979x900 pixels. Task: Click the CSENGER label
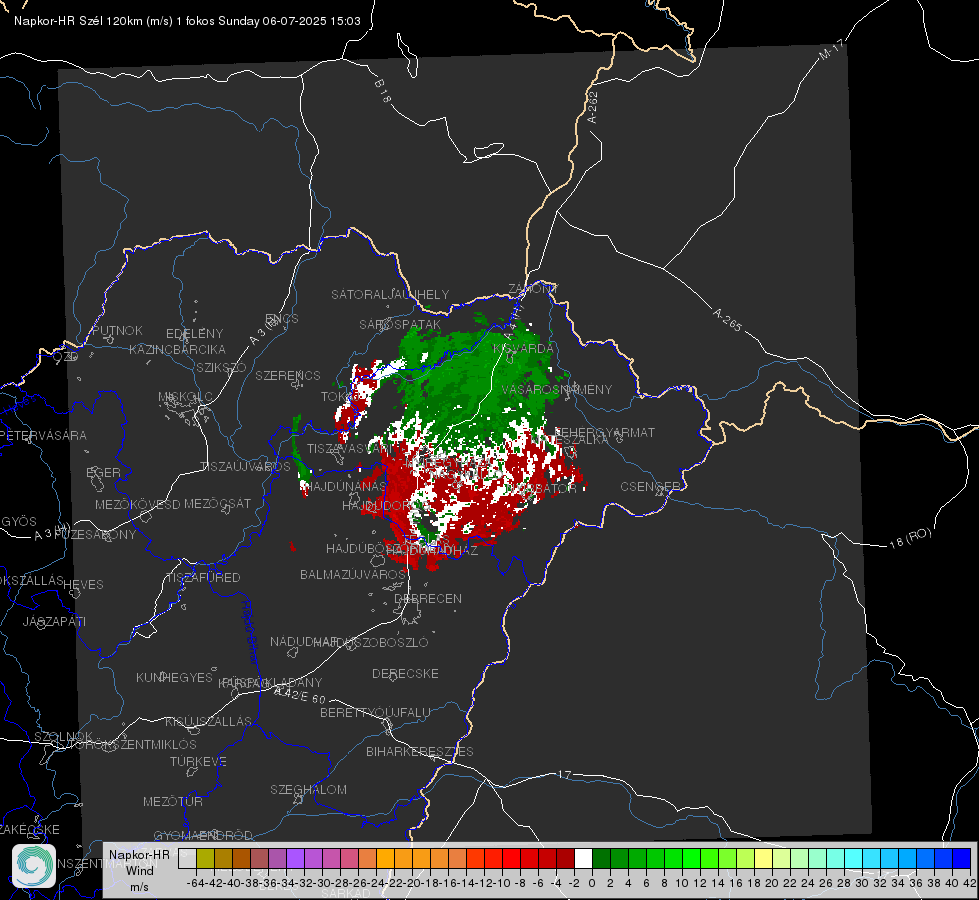(651, 487)
